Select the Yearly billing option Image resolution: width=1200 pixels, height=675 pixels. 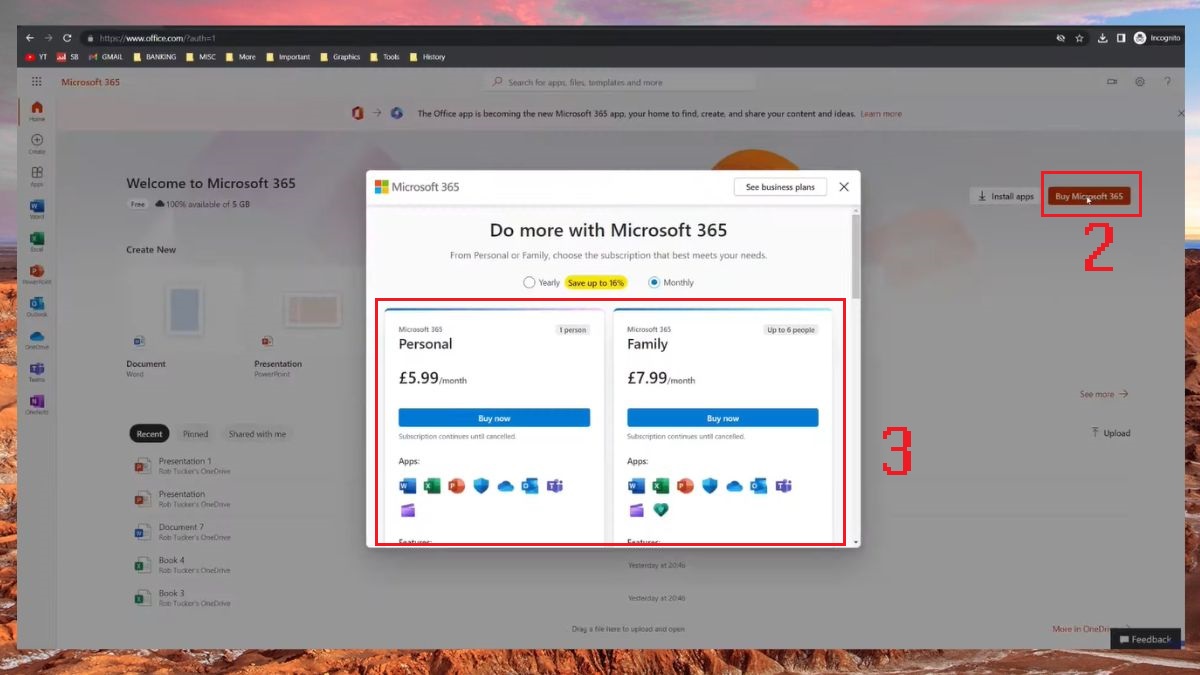coord(541,283)
